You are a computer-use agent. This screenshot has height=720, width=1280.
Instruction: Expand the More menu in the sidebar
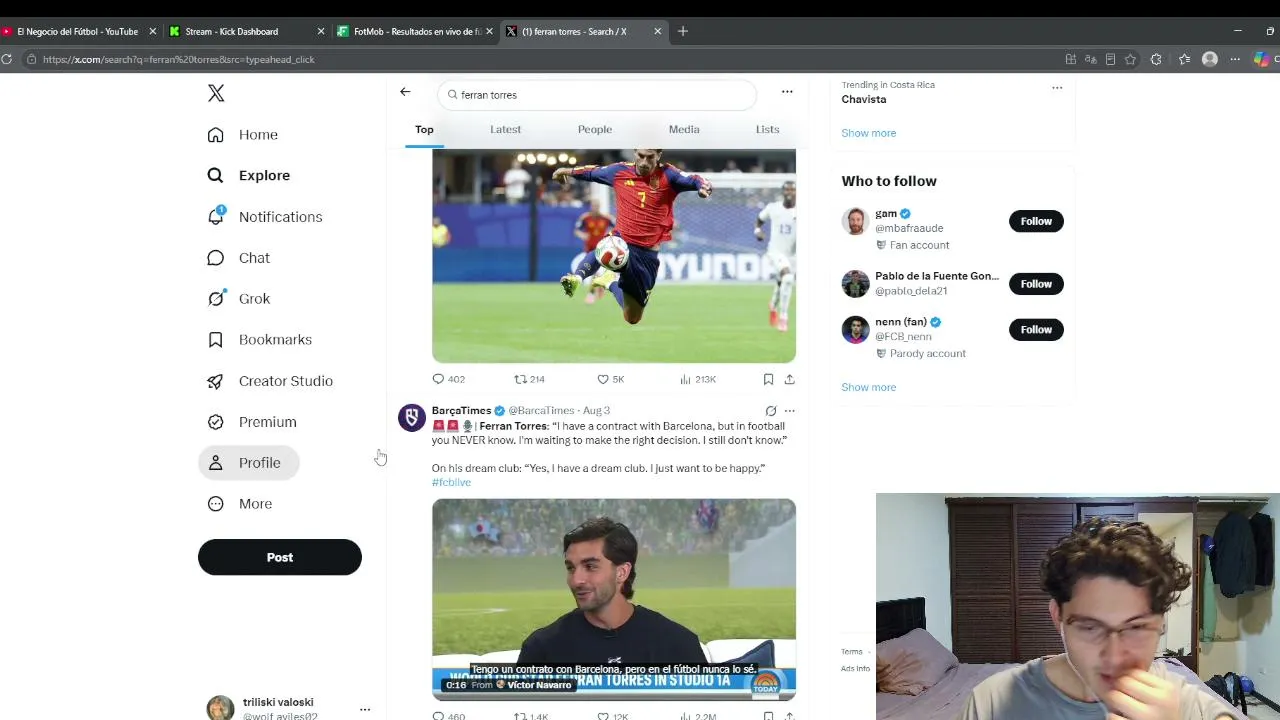239,504
